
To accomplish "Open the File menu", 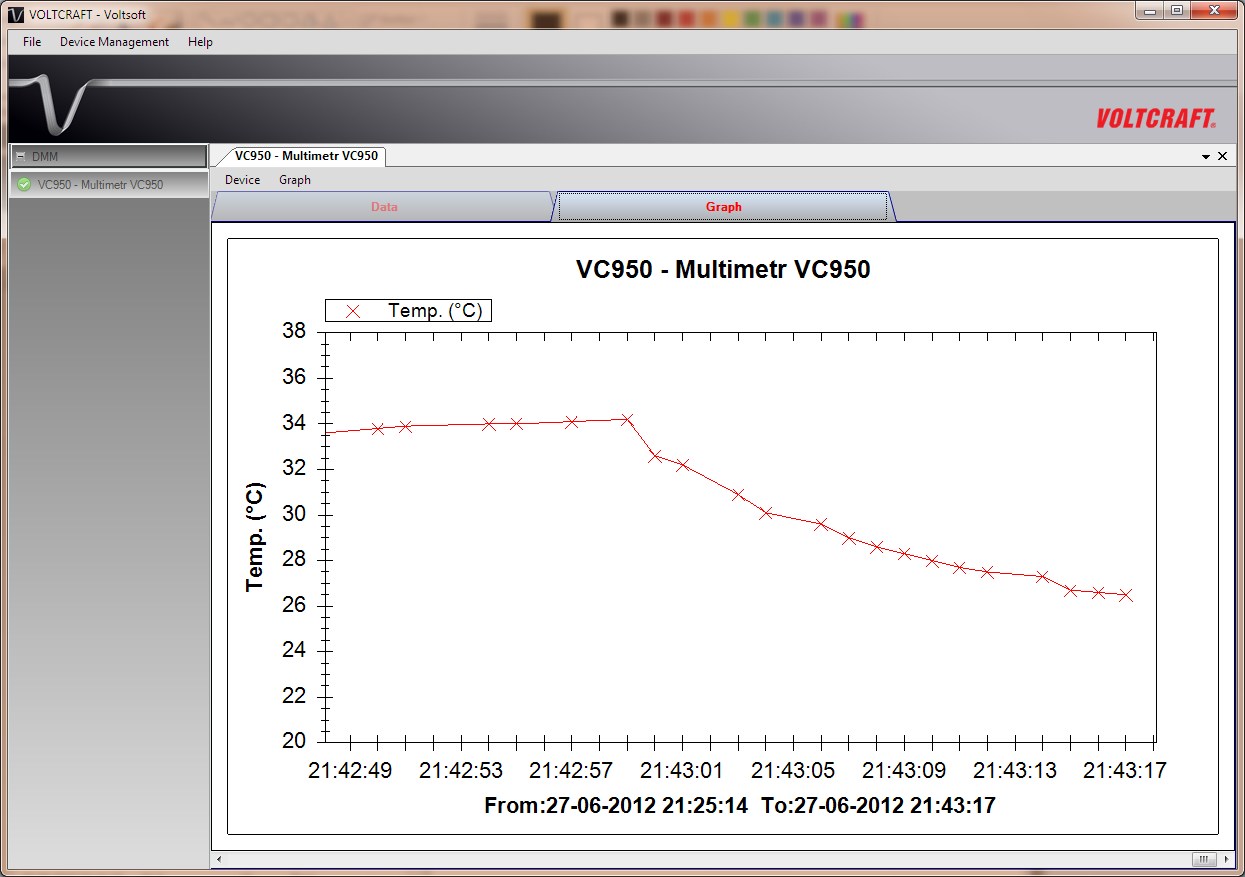I will [x=32, y=42].
